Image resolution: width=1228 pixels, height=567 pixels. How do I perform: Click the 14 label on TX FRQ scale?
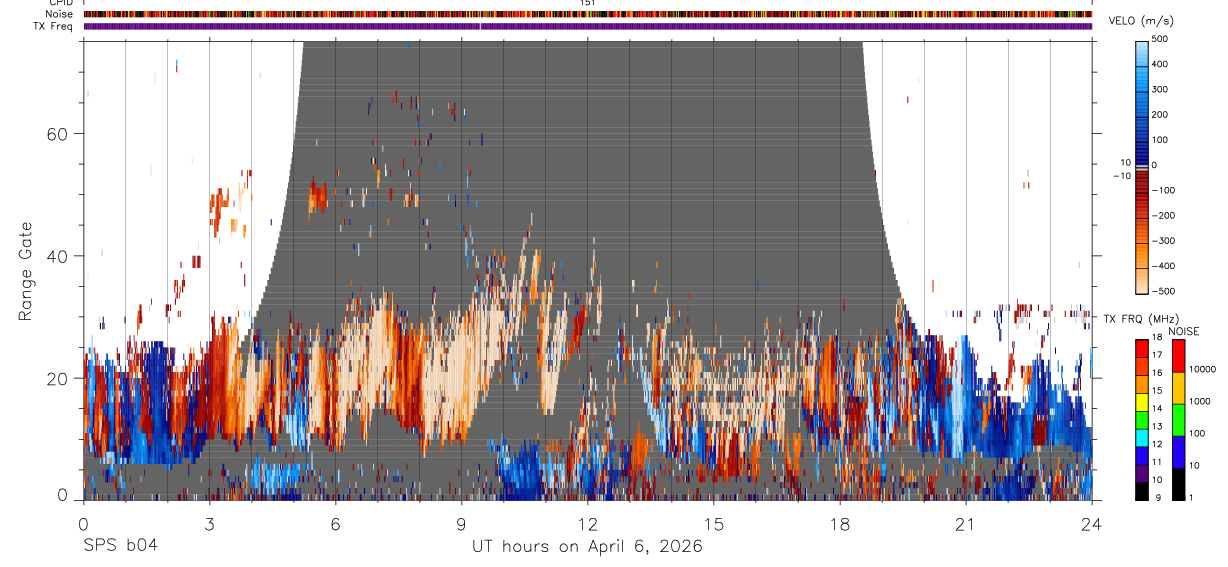tap(1158, 409)
